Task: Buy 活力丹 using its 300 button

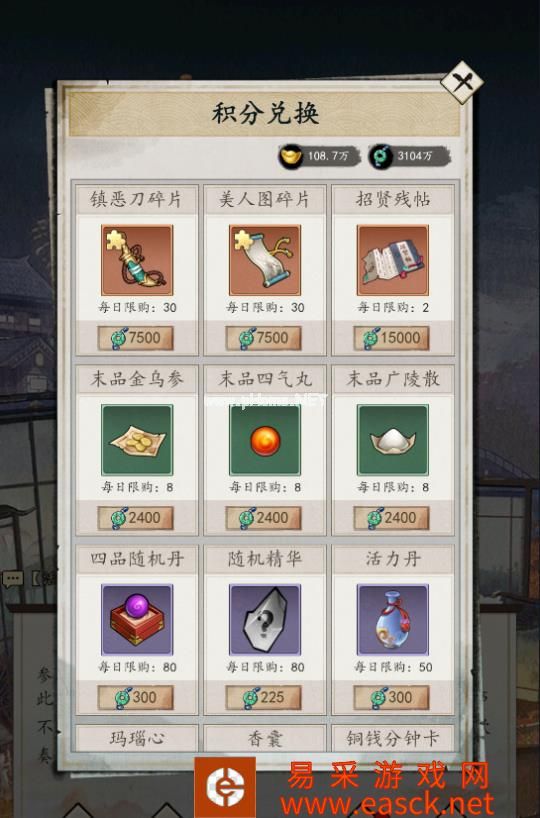Action: [391, 697]
